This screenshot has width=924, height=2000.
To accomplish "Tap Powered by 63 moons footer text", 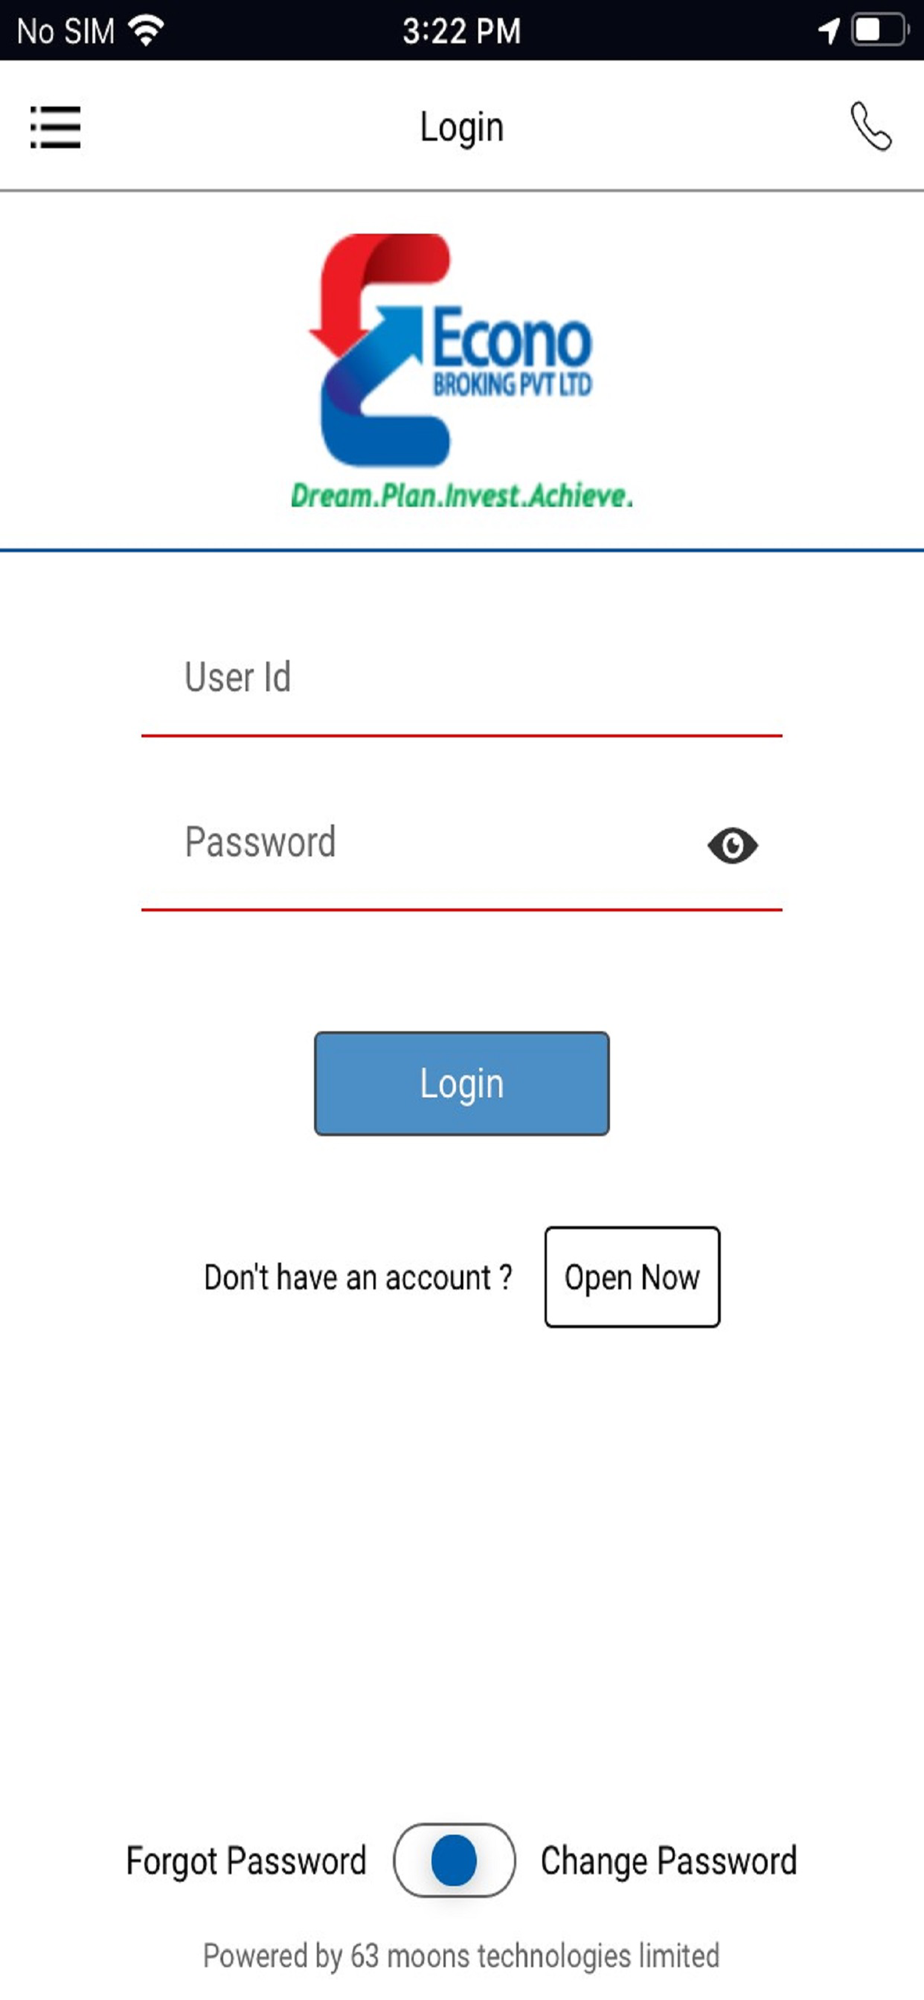I will click(x=461, y=1956).
